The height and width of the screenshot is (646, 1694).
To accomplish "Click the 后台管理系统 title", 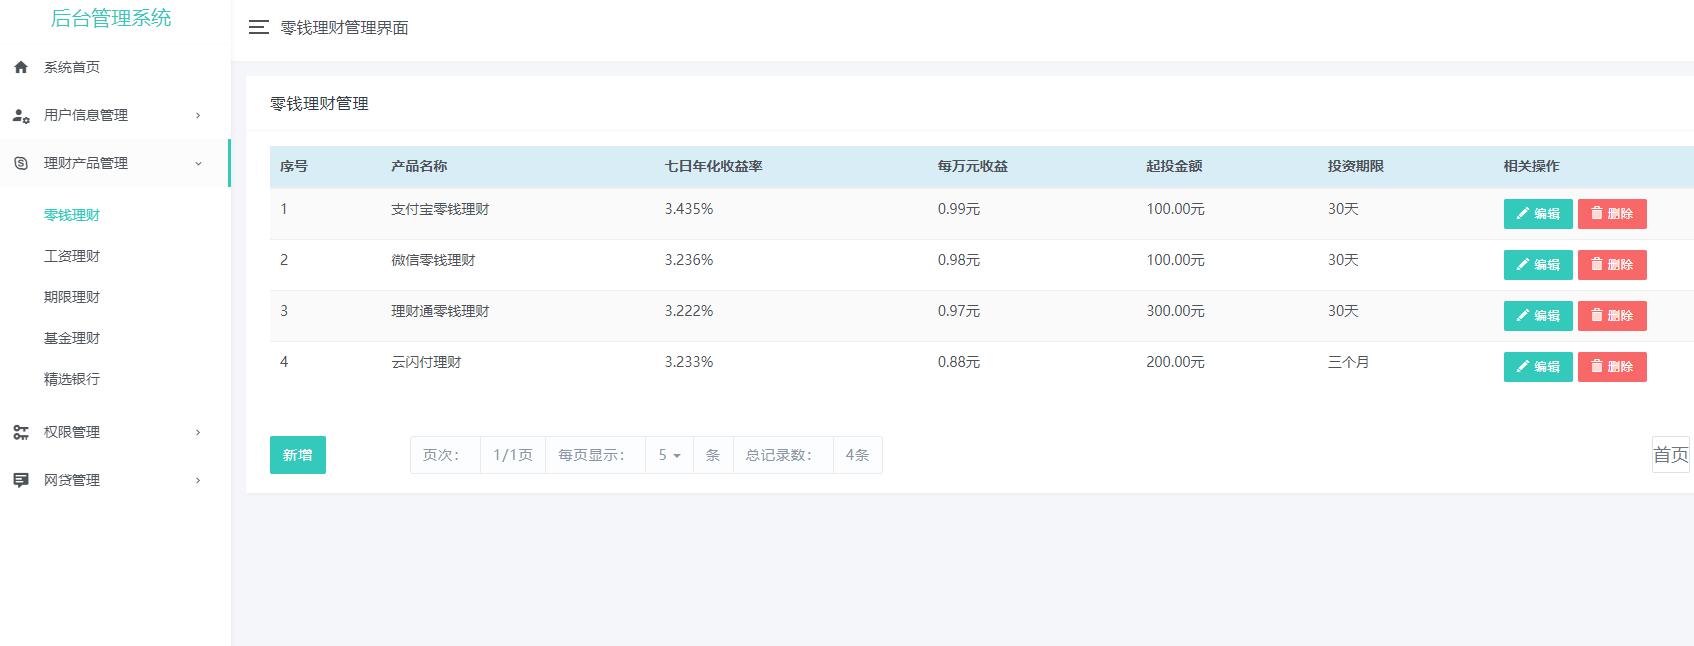I will (111, 18).
